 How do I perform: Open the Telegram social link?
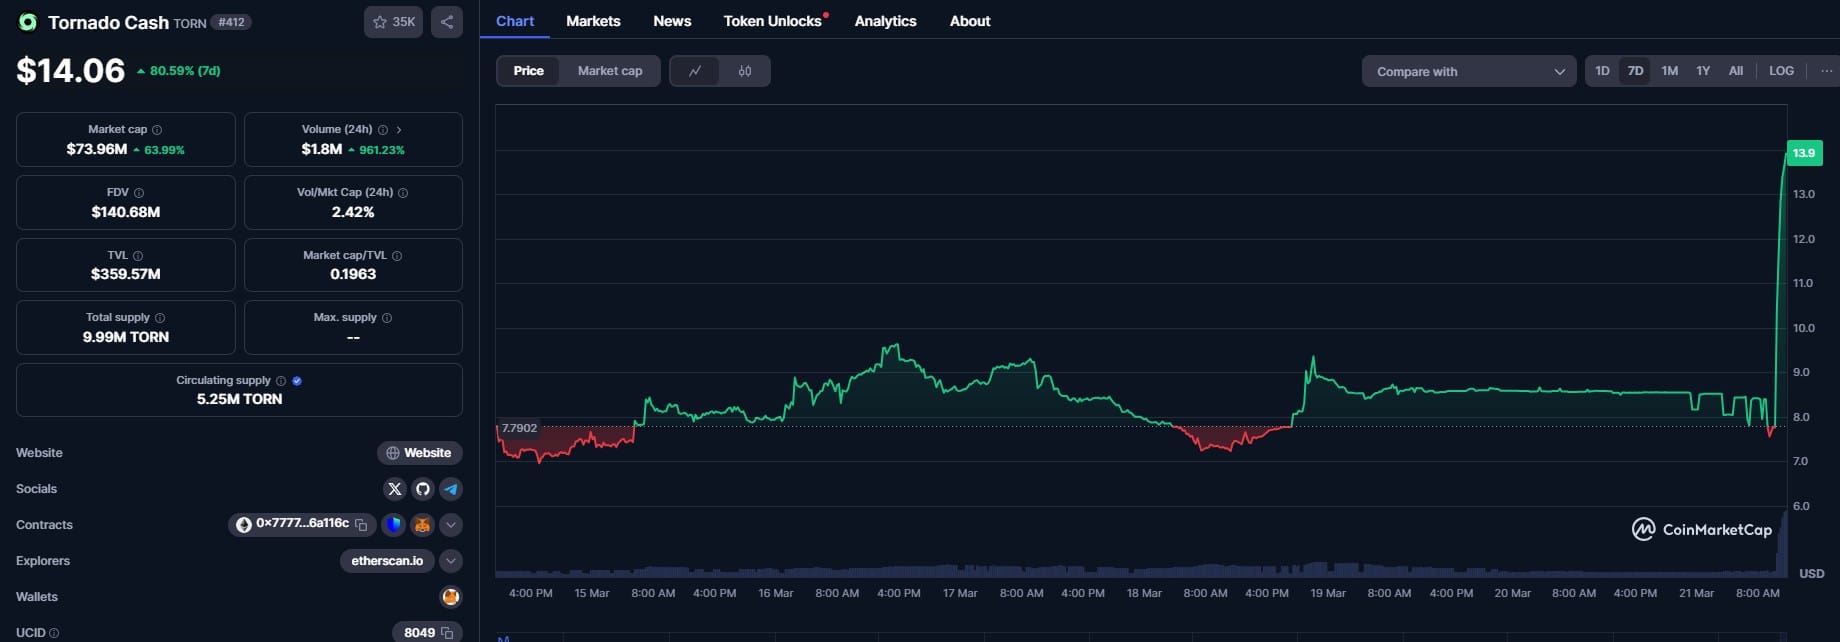point(451,489)
